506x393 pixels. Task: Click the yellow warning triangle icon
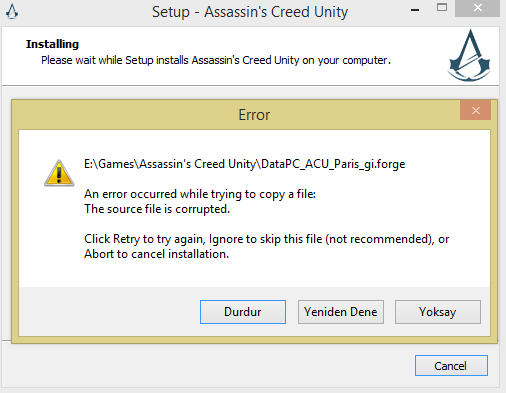coord(59,173)
